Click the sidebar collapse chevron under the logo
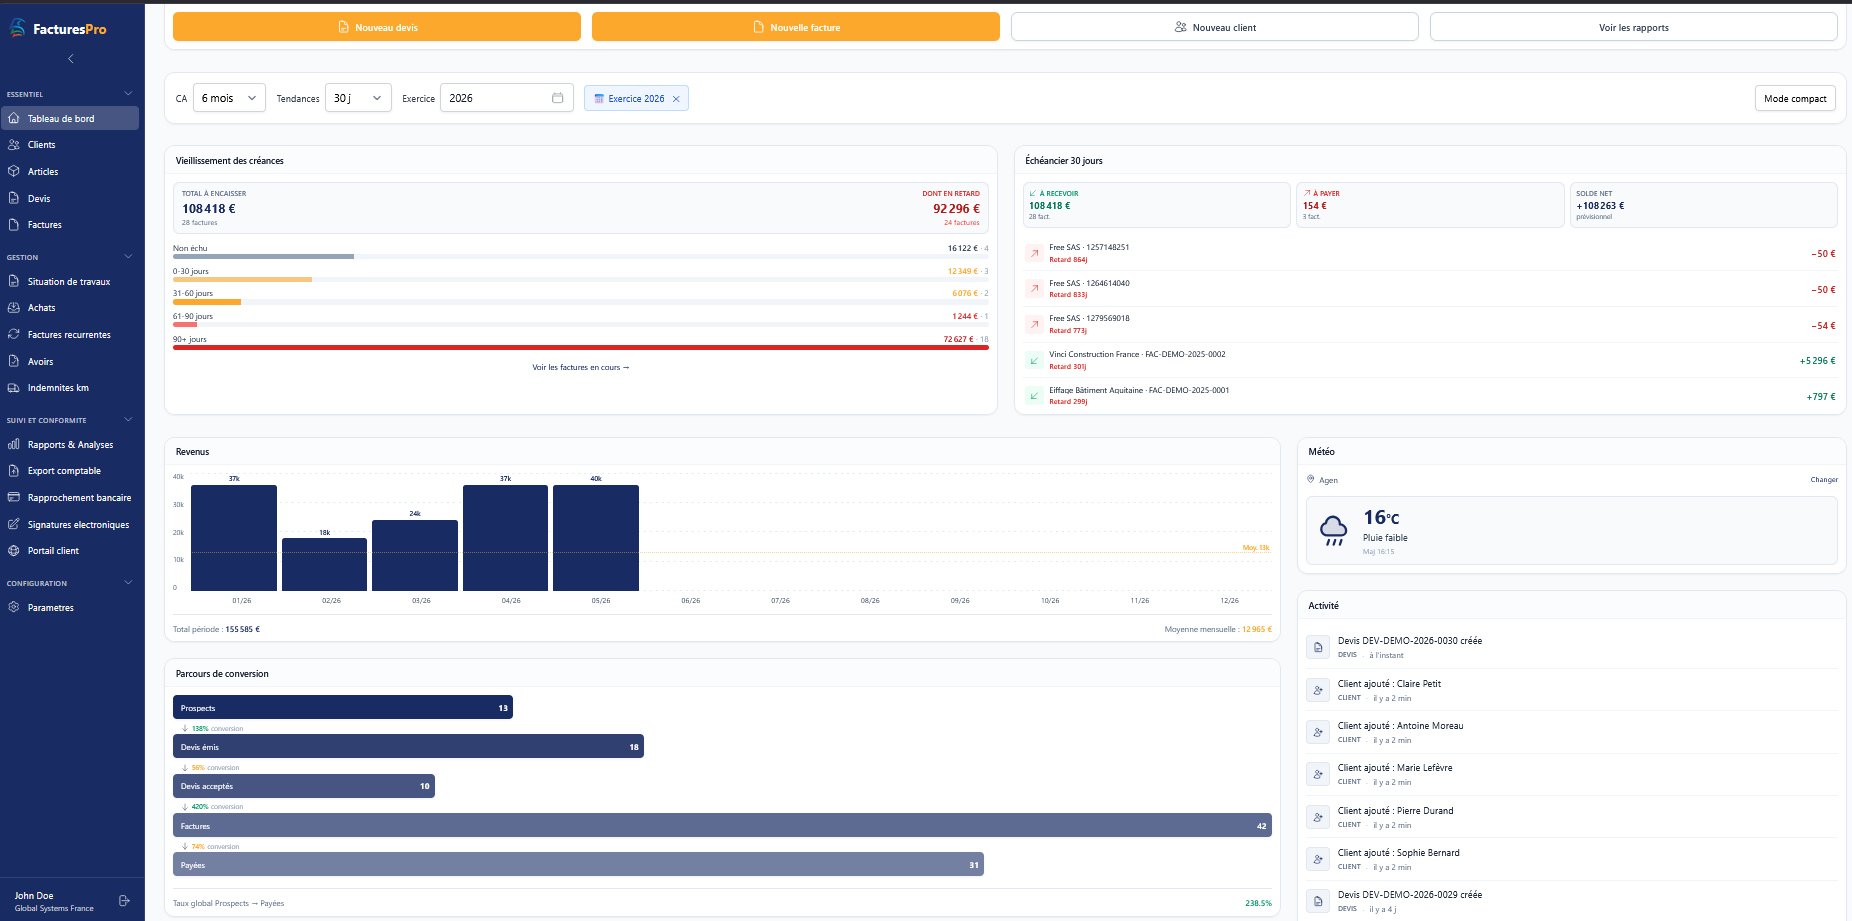 (x=71, y=59)
